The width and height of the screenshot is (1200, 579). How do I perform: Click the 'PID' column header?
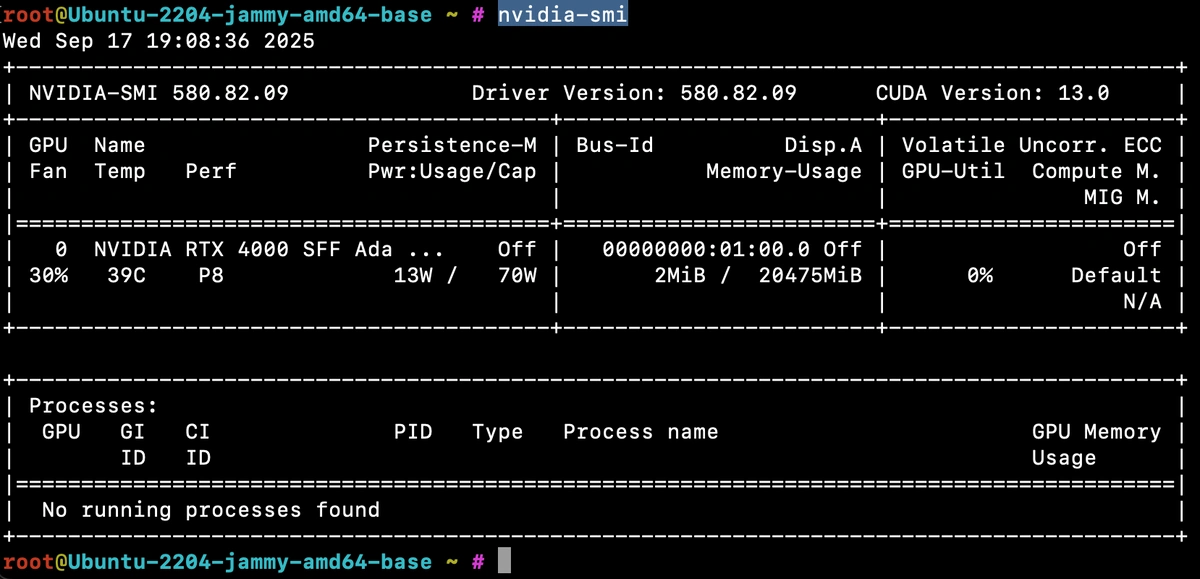tap(413, 431)
